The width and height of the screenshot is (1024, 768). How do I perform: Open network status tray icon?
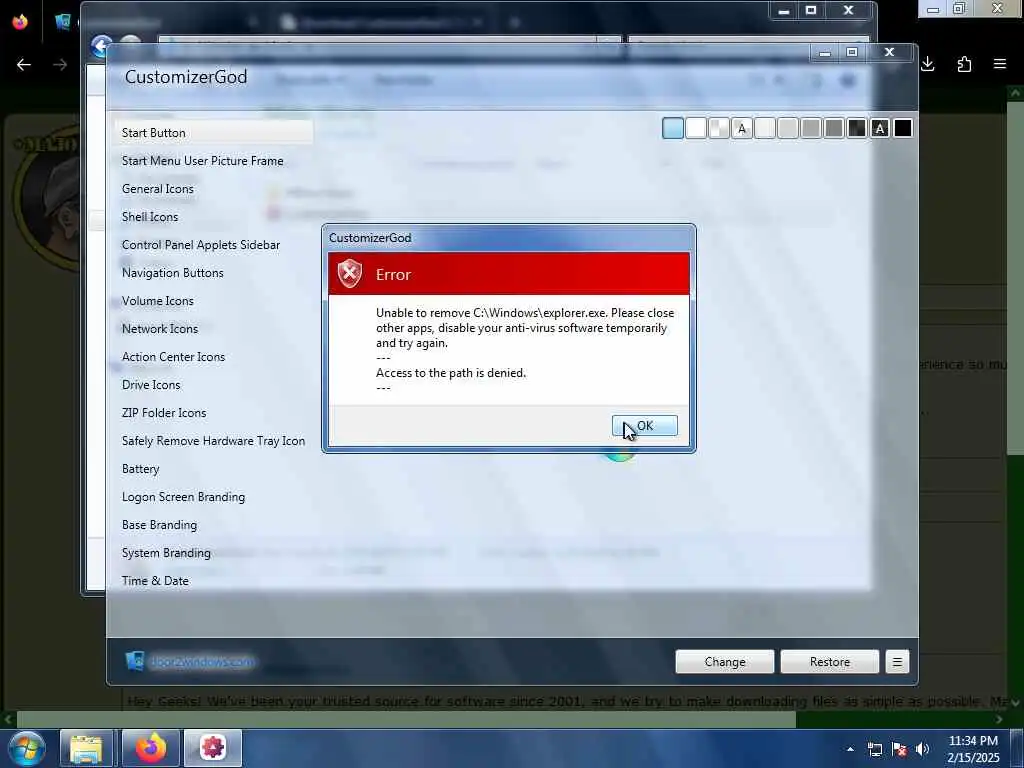(x=874, y=749)
